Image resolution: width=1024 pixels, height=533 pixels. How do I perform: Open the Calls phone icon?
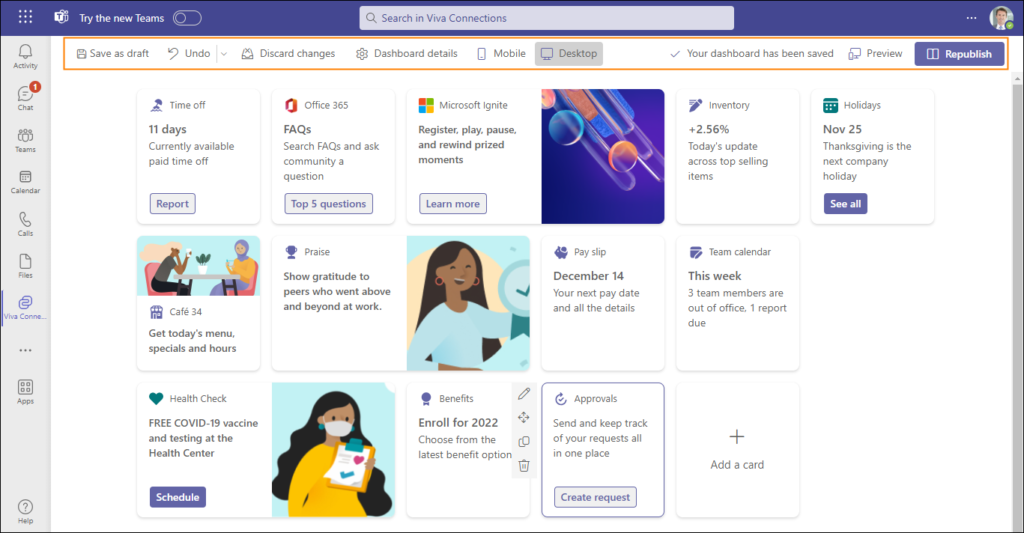(25, 224)
